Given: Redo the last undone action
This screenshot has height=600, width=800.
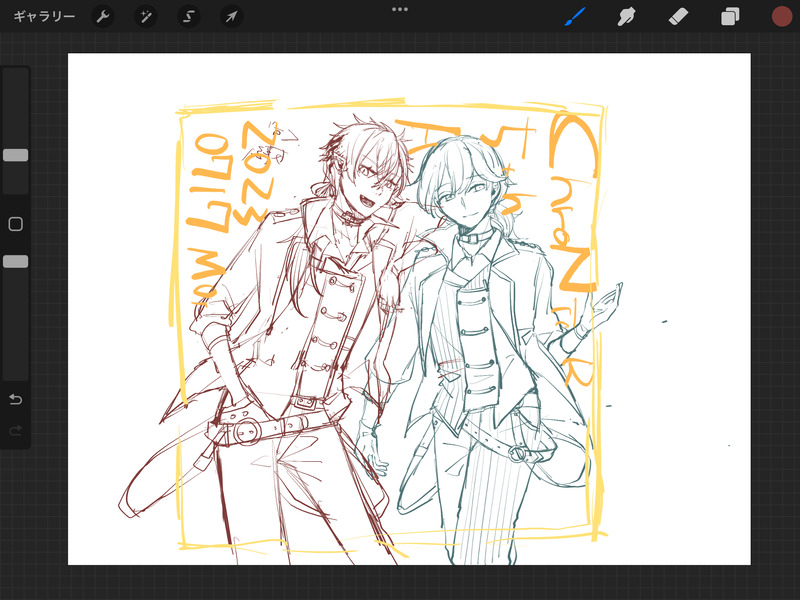Looking at the screenshot, I should 16,431.
